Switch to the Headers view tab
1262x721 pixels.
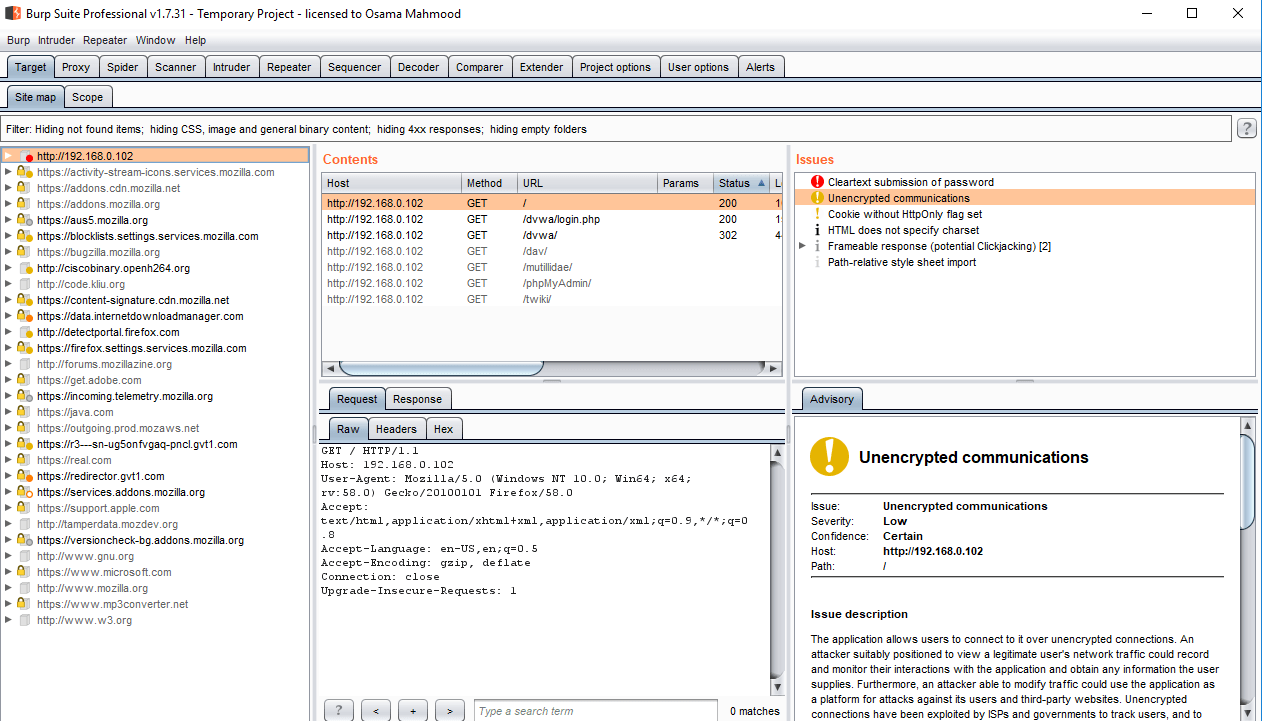coord(396,429)
